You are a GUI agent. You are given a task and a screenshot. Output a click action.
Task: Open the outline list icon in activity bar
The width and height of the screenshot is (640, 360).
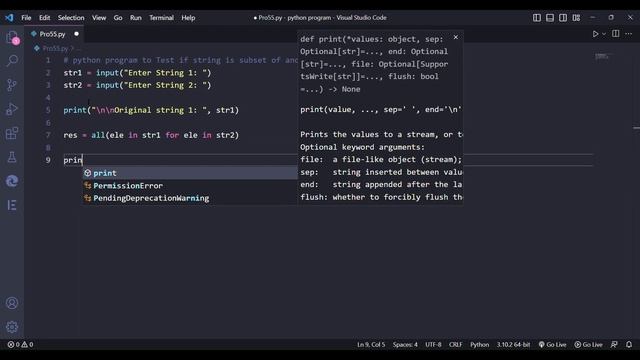coord(12,205)
